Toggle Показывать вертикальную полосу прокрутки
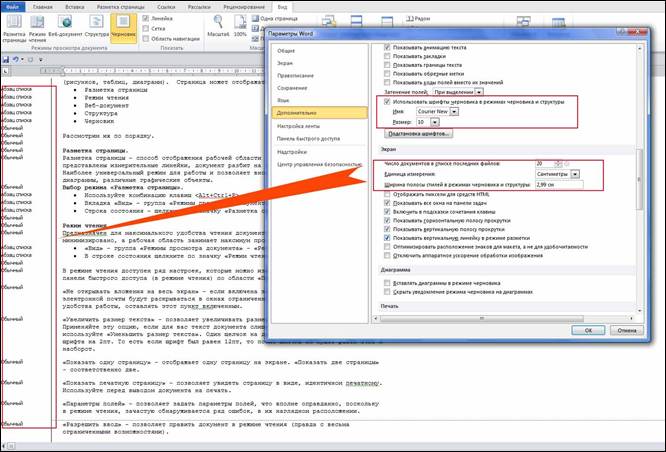This screenshot has height=452, width=666. pyautogui.click(x=387, y=229)
